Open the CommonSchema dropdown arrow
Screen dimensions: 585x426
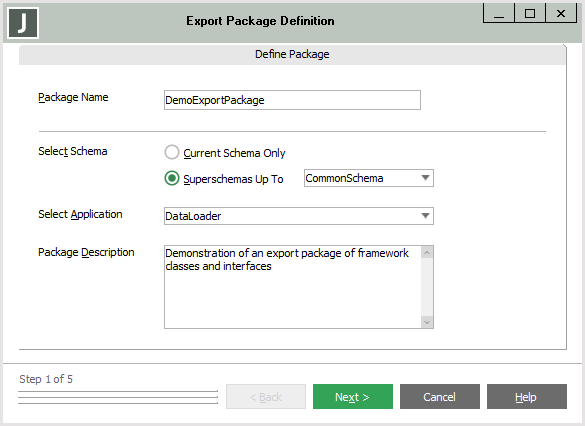[425, 178]
